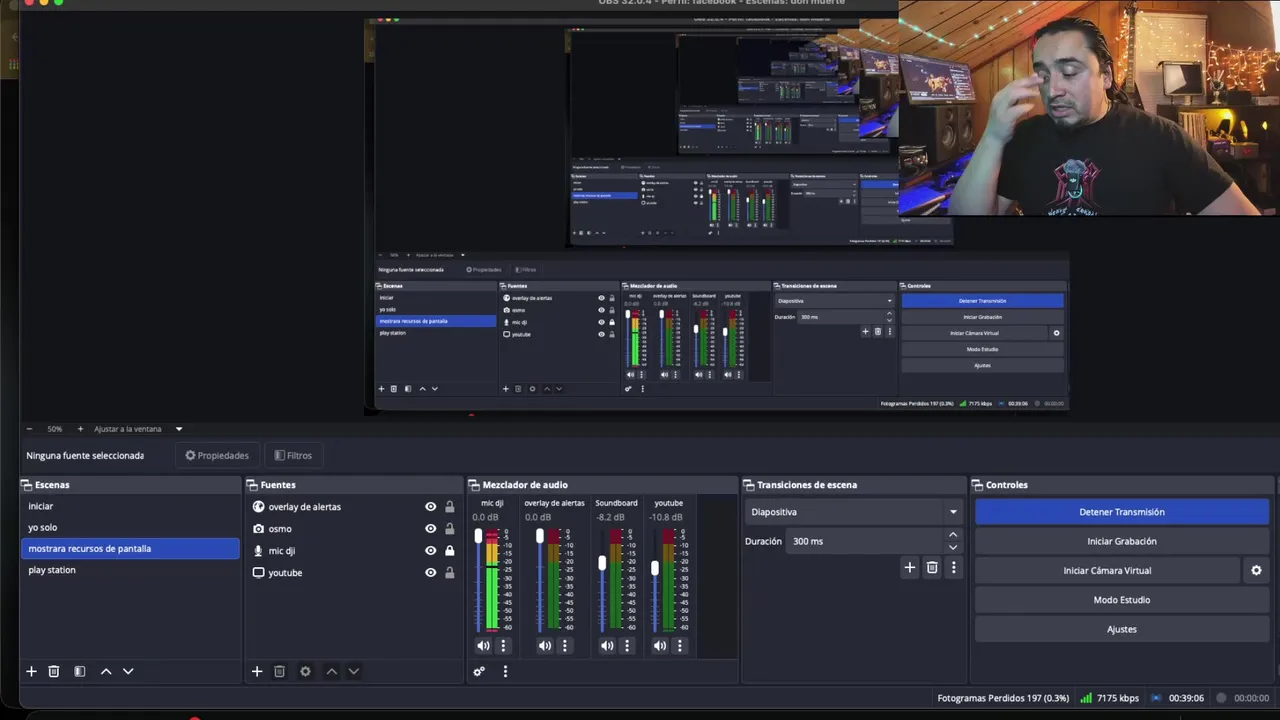
Task: Select the osmo source row
Action: point(353,529)
